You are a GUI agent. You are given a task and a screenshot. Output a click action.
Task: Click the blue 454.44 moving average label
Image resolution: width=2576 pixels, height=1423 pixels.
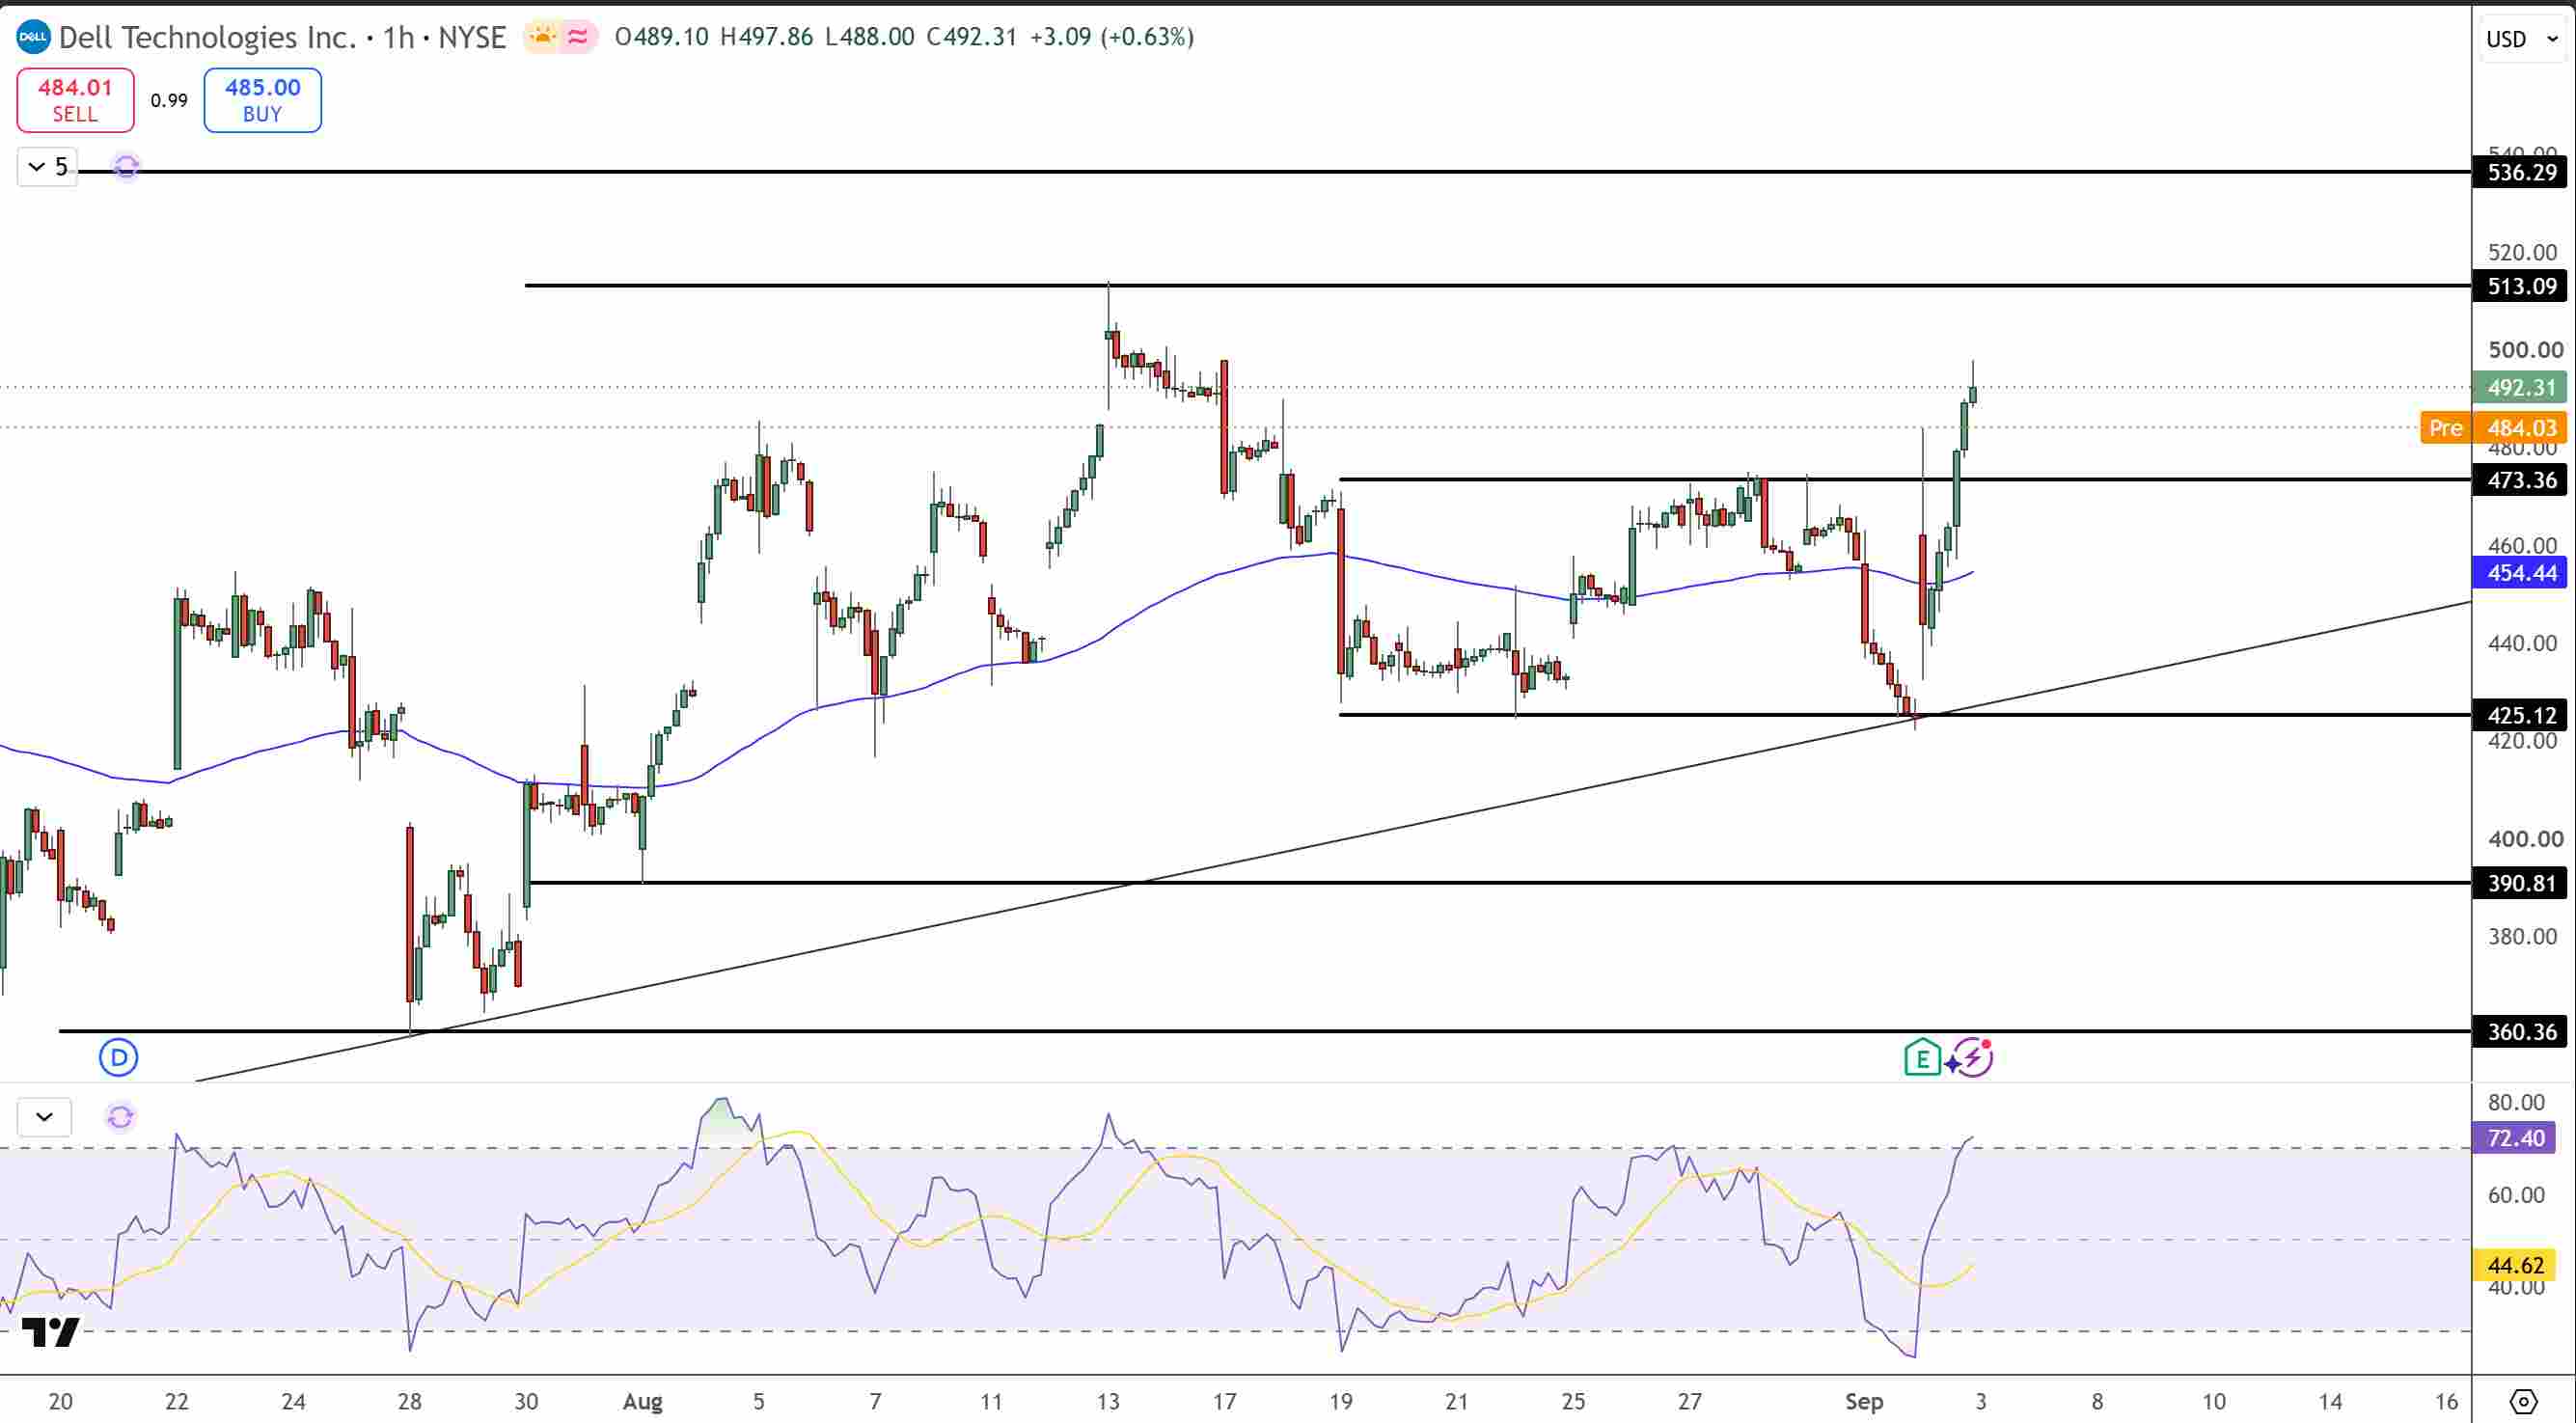(2520, 573)
